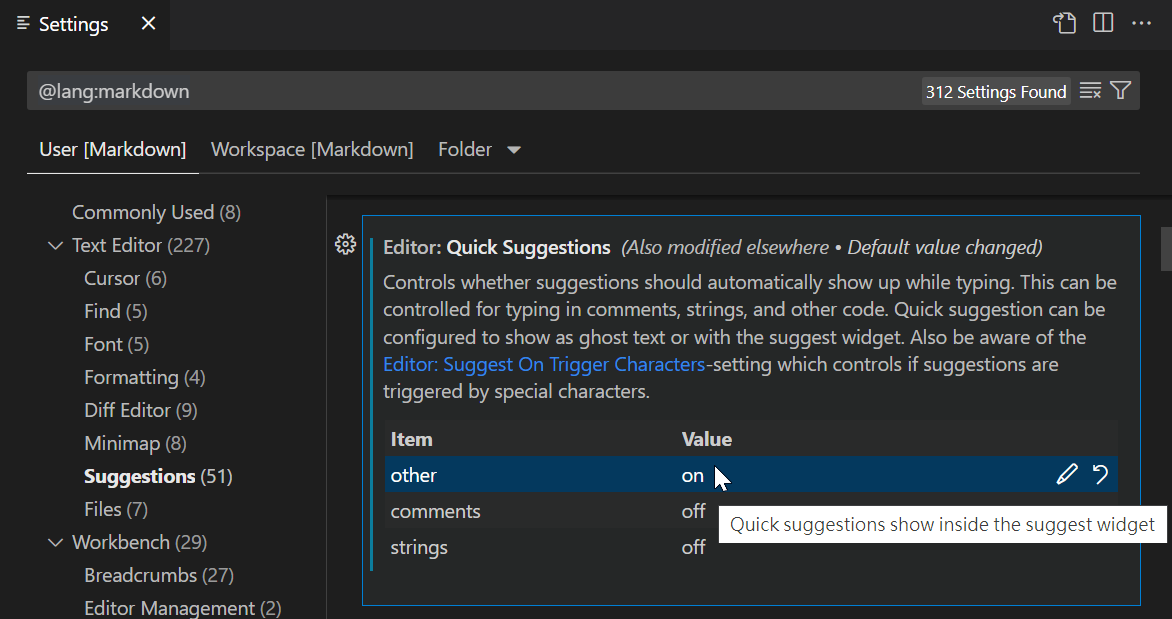Select Find (5) in settings tree
1172x619 pixels.
pos(116,311)
